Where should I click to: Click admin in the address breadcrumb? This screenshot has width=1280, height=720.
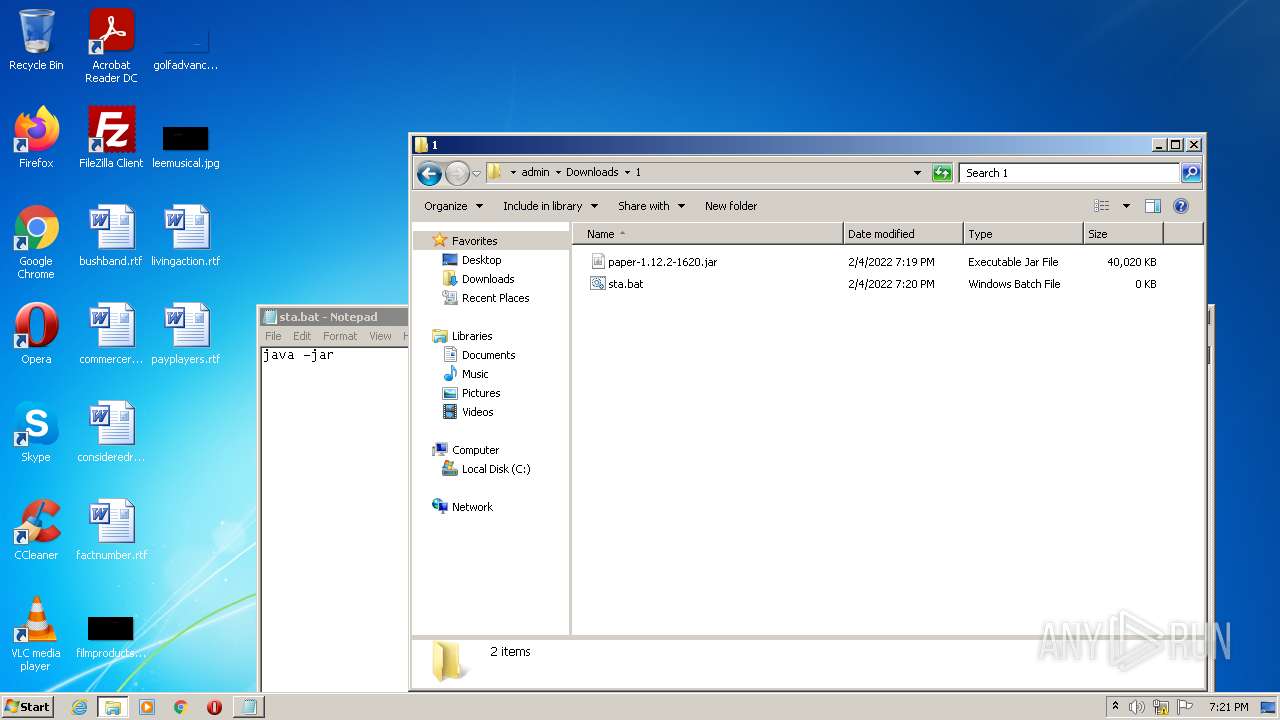pos(535,172)
